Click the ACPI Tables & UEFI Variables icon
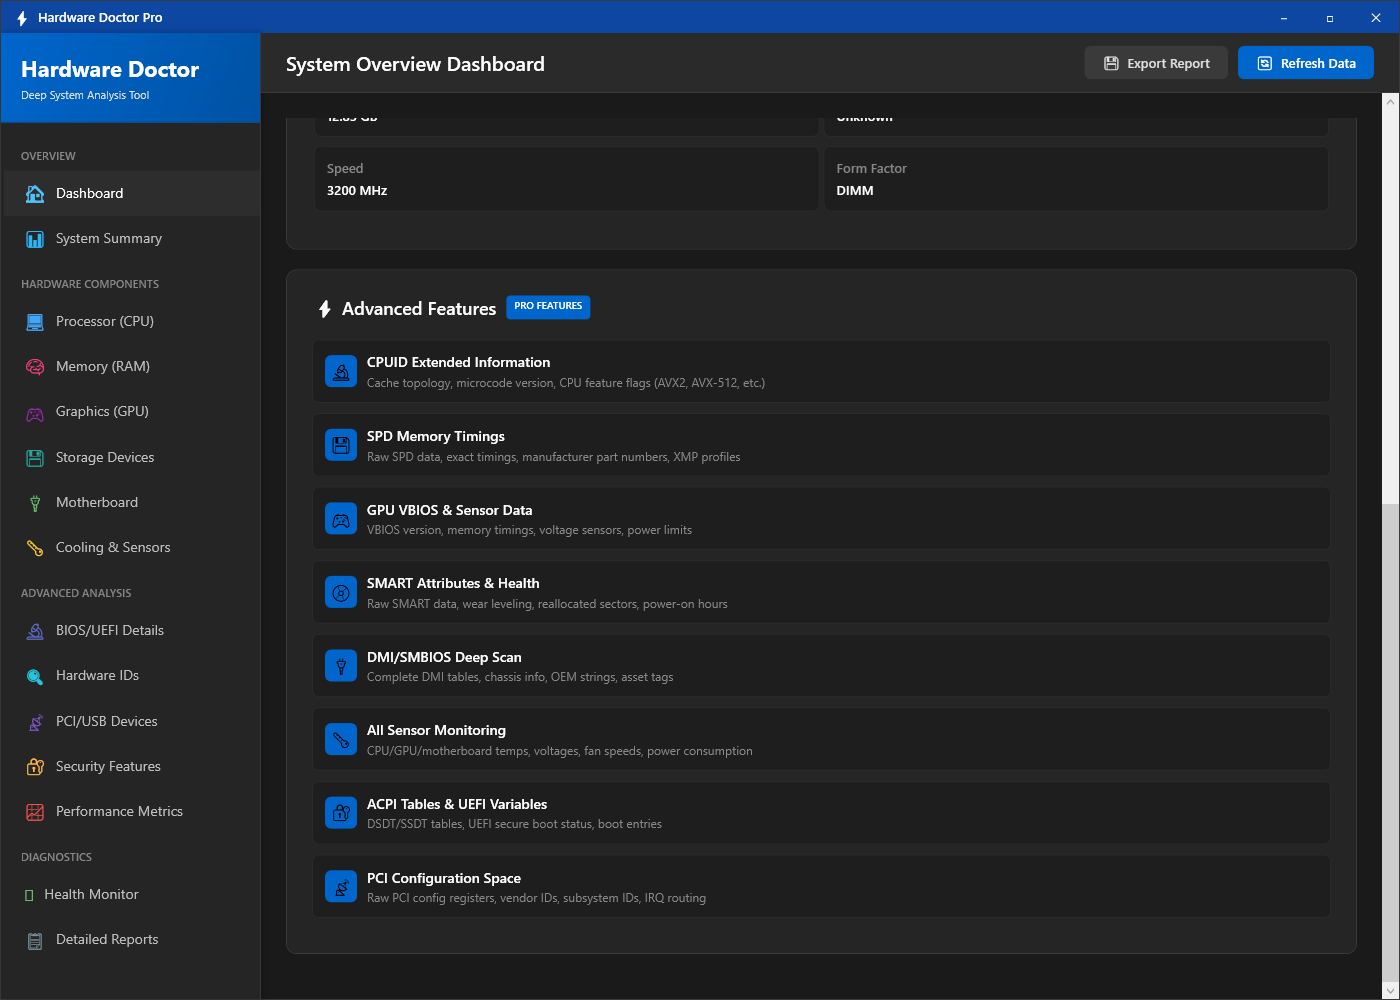The image size is (1400, 1000). [x=341, y=813]
